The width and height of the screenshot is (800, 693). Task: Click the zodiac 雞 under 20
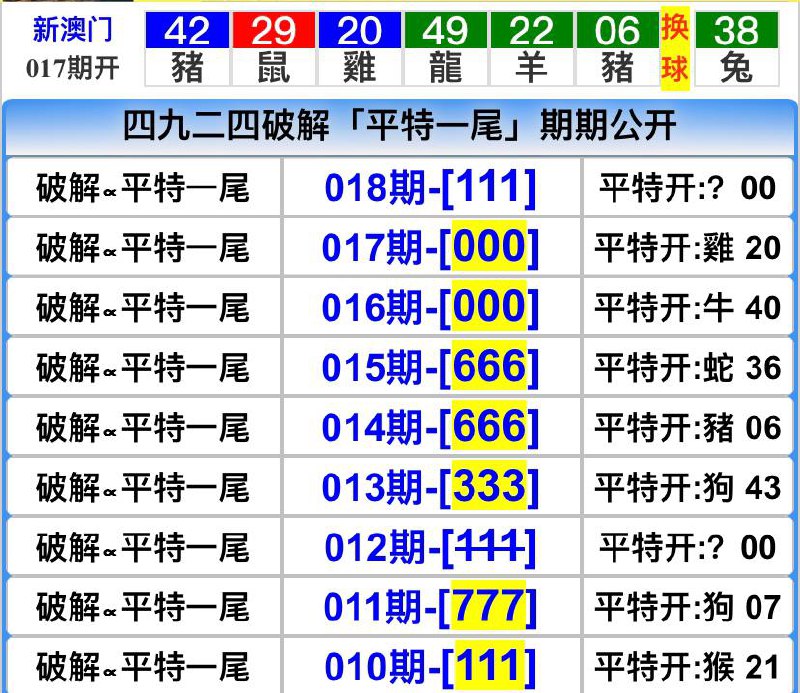[x=359, y=67]
